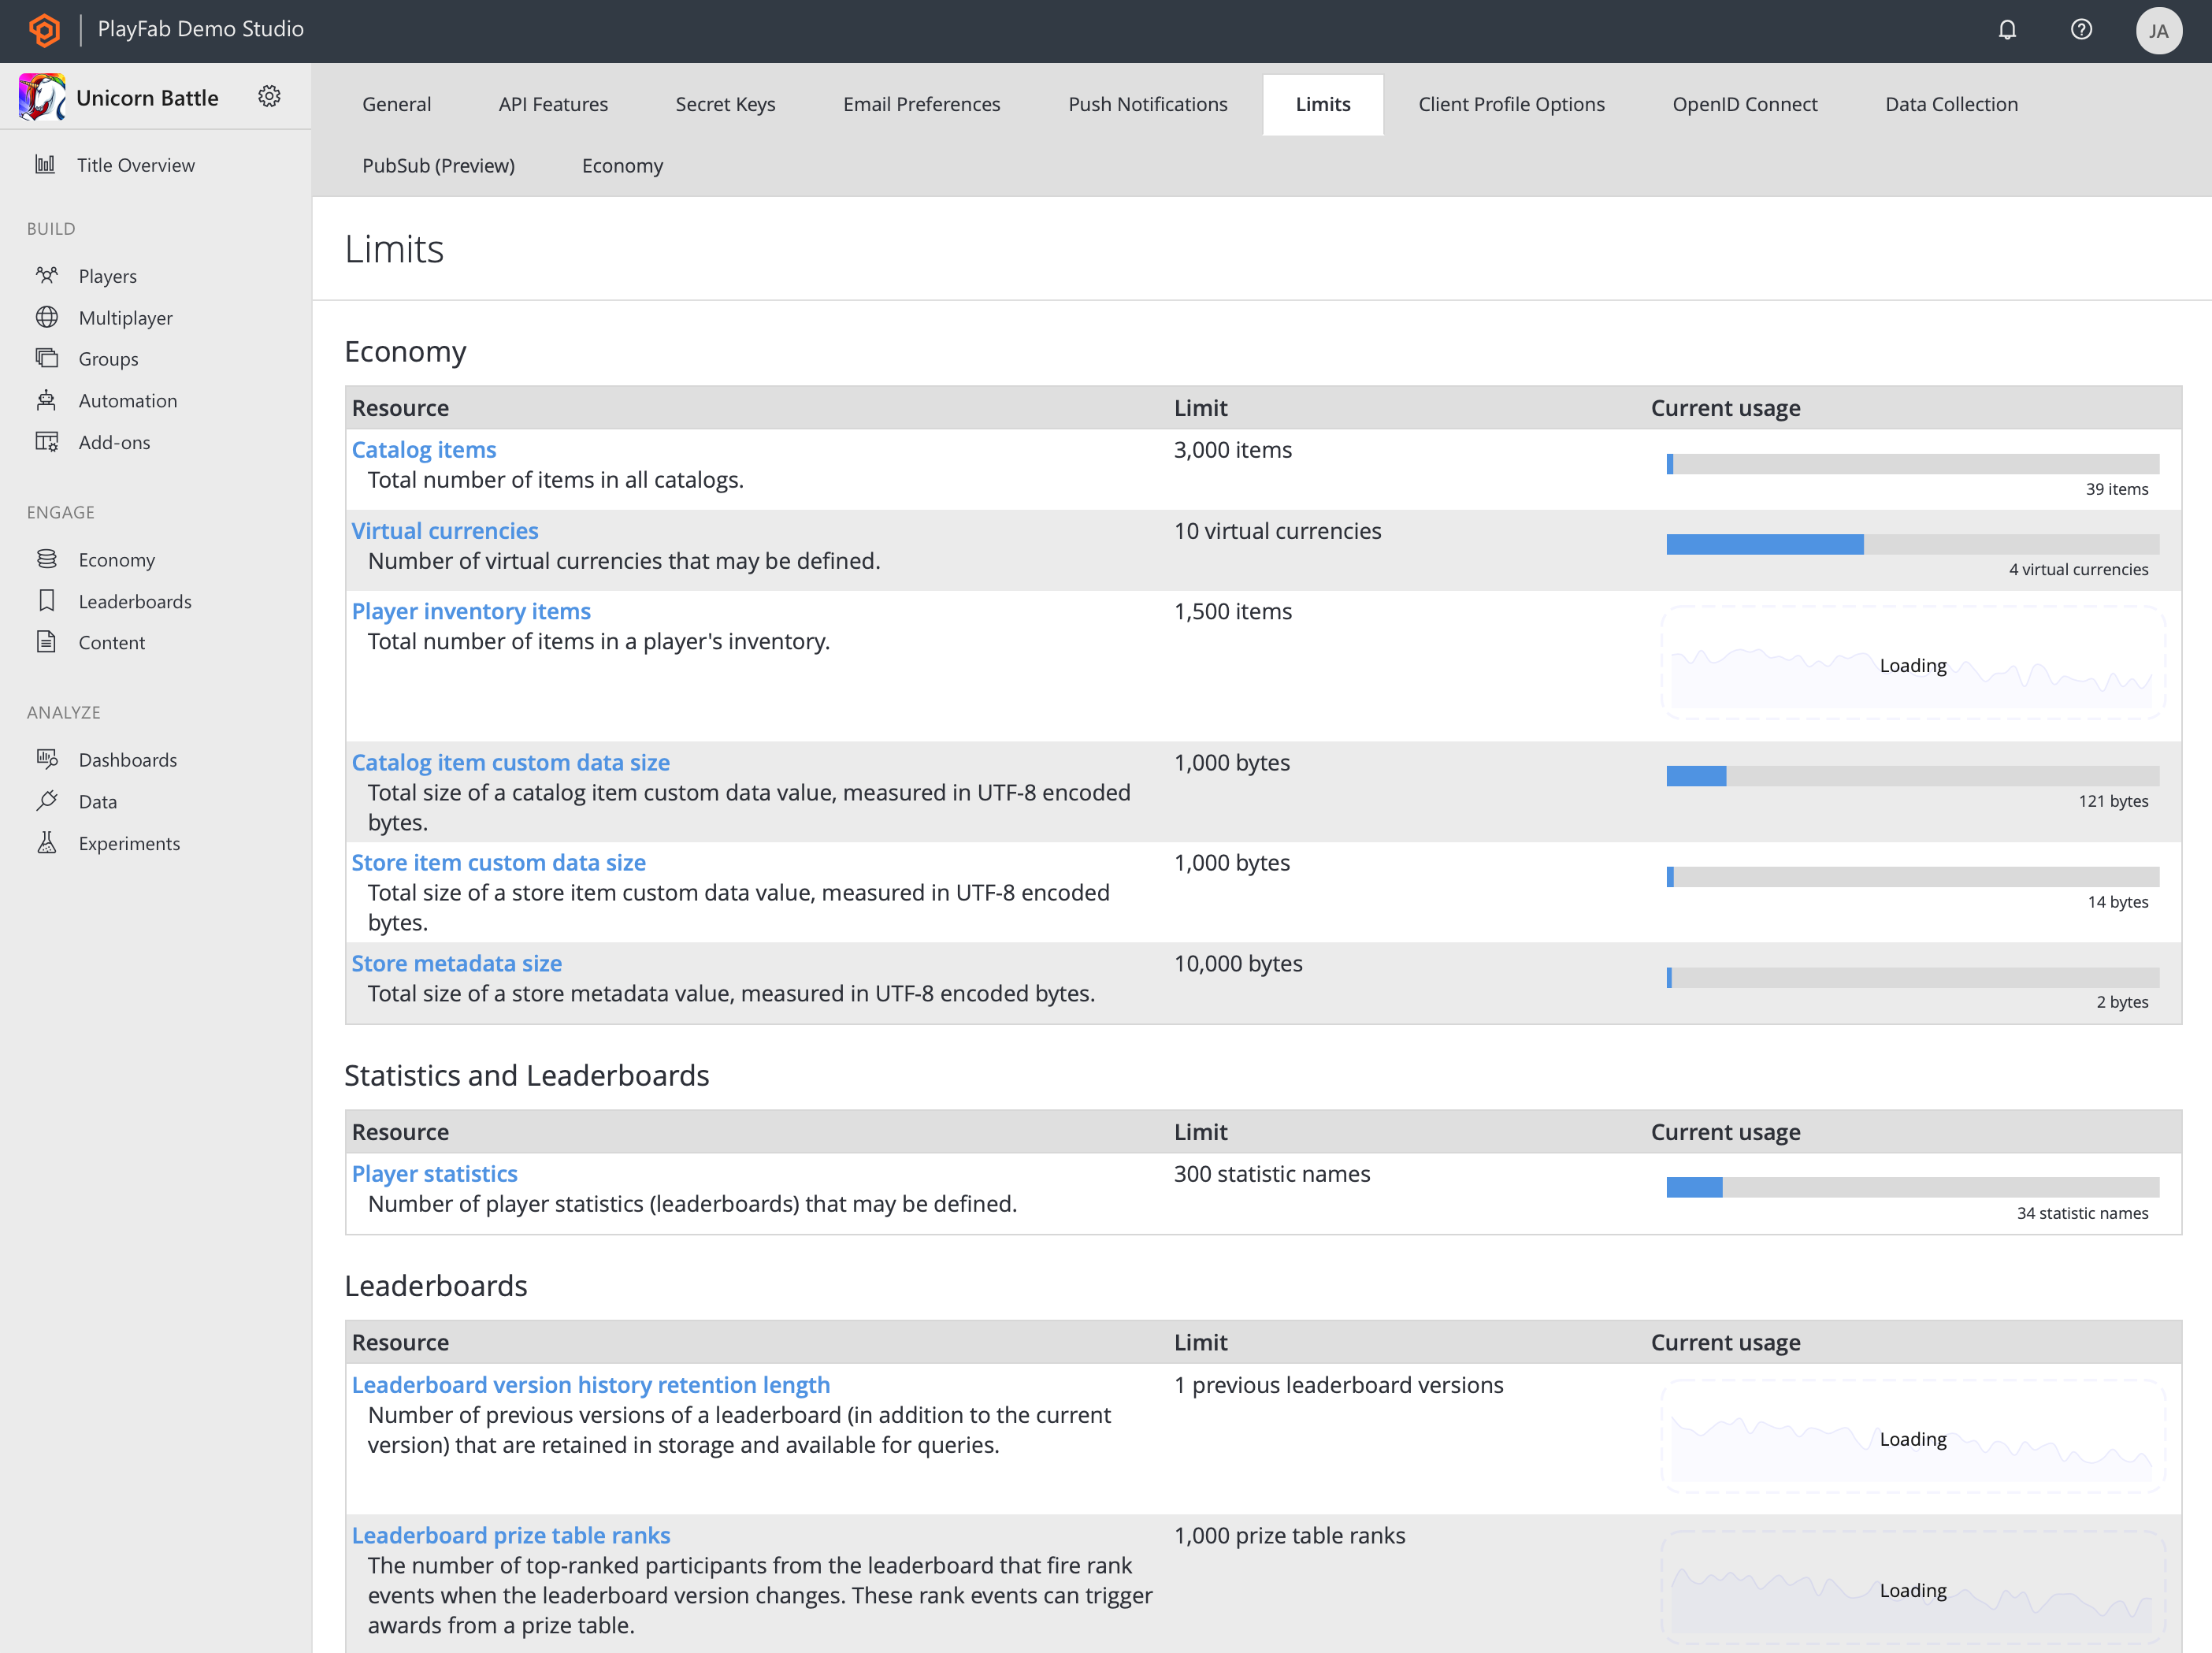Click the help question mark icon

point(2081,30)
